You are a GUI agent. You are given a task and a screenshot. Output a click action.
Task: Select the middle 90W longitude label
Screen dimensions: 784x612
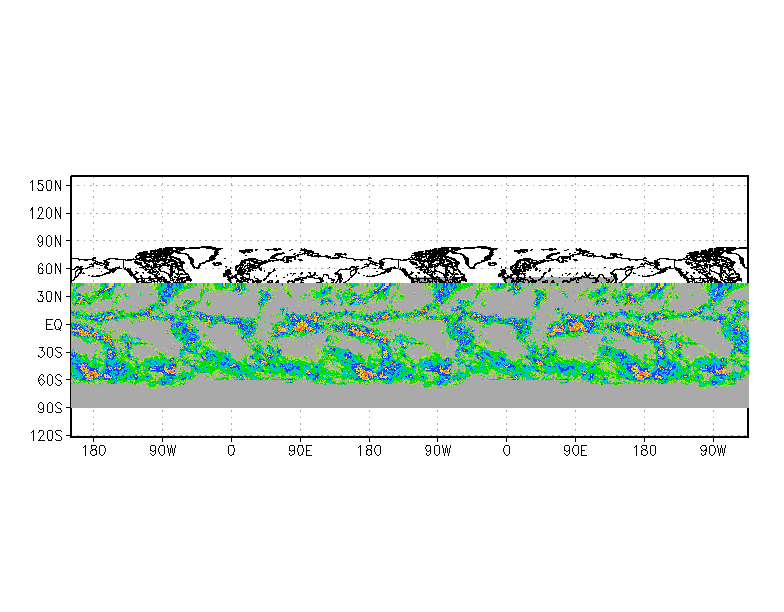click(x=437, y=451)
